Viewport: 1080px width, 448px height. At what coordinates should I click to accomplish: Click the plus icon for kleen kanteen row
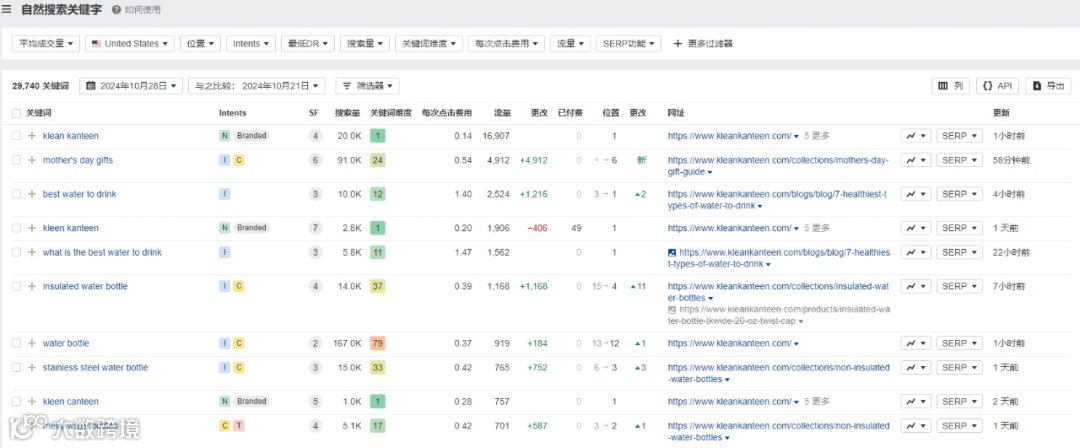click(x=32, y=227)
